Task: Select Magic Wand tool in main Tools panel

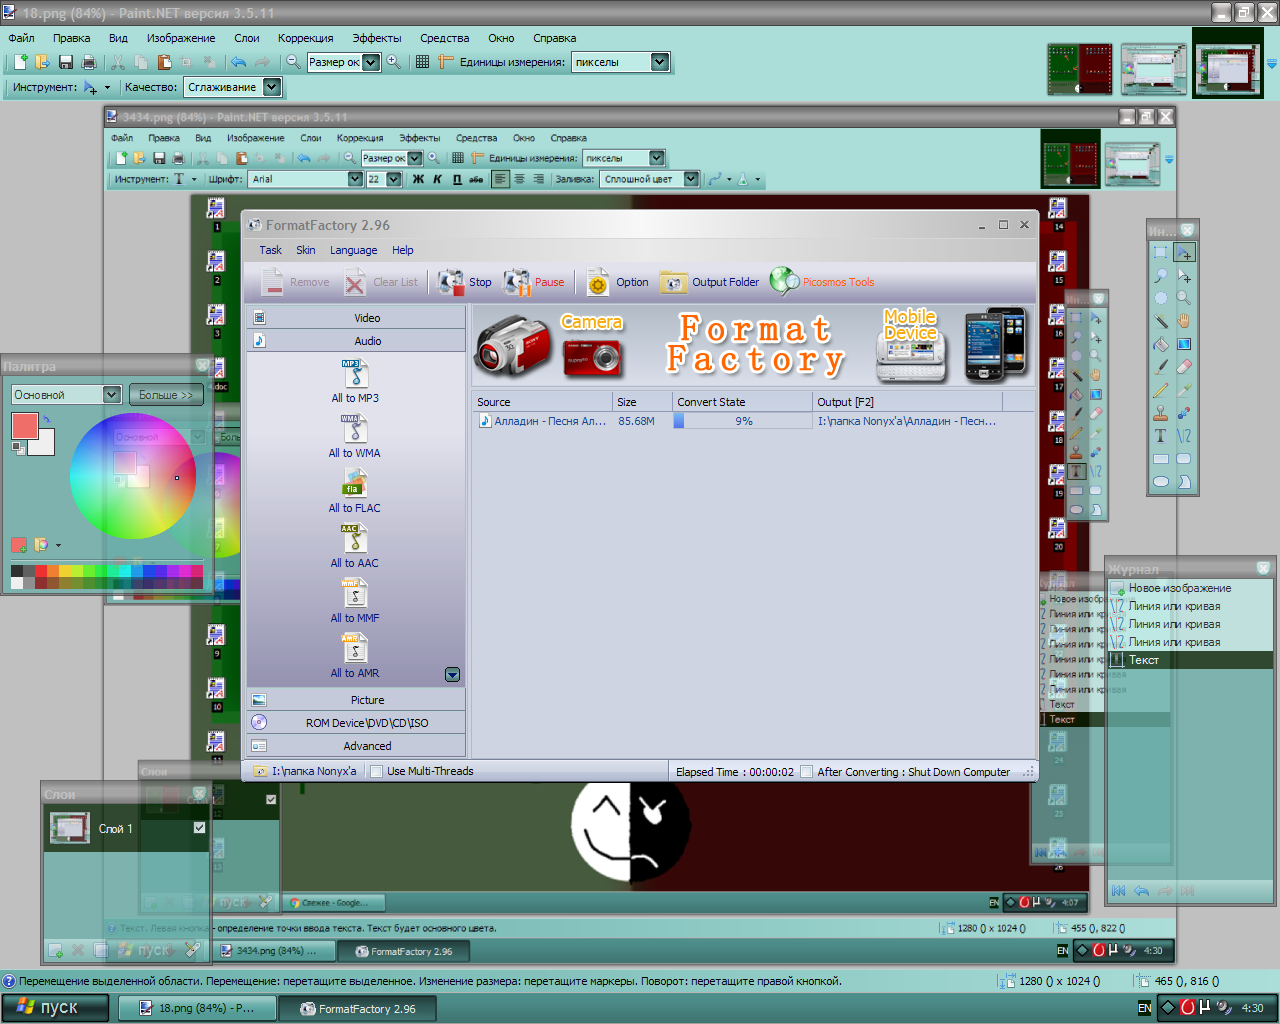Action: tap(1160, 321)
